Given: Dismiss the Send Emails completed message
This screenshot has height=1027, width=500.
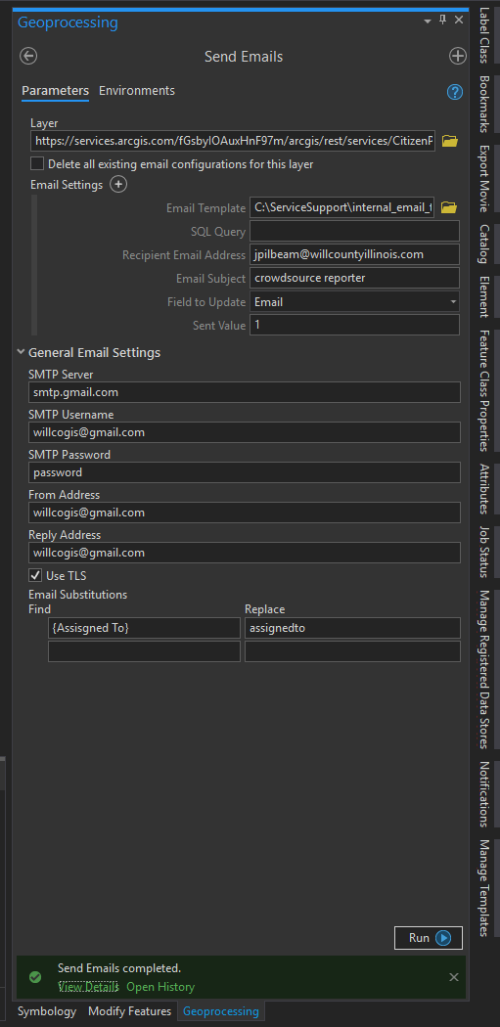Looking at the screenshot, I should (453, 977).
